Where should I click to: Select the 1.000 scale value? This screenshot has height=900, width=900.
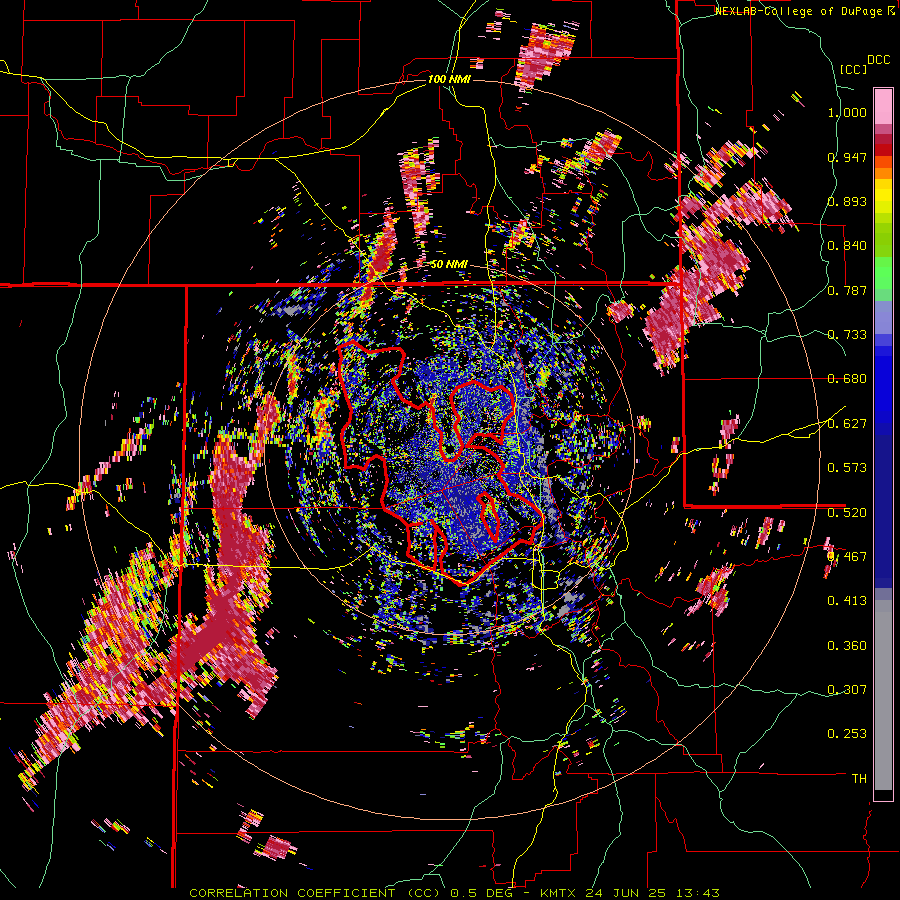pyautogui.click(x=847, y=112)
